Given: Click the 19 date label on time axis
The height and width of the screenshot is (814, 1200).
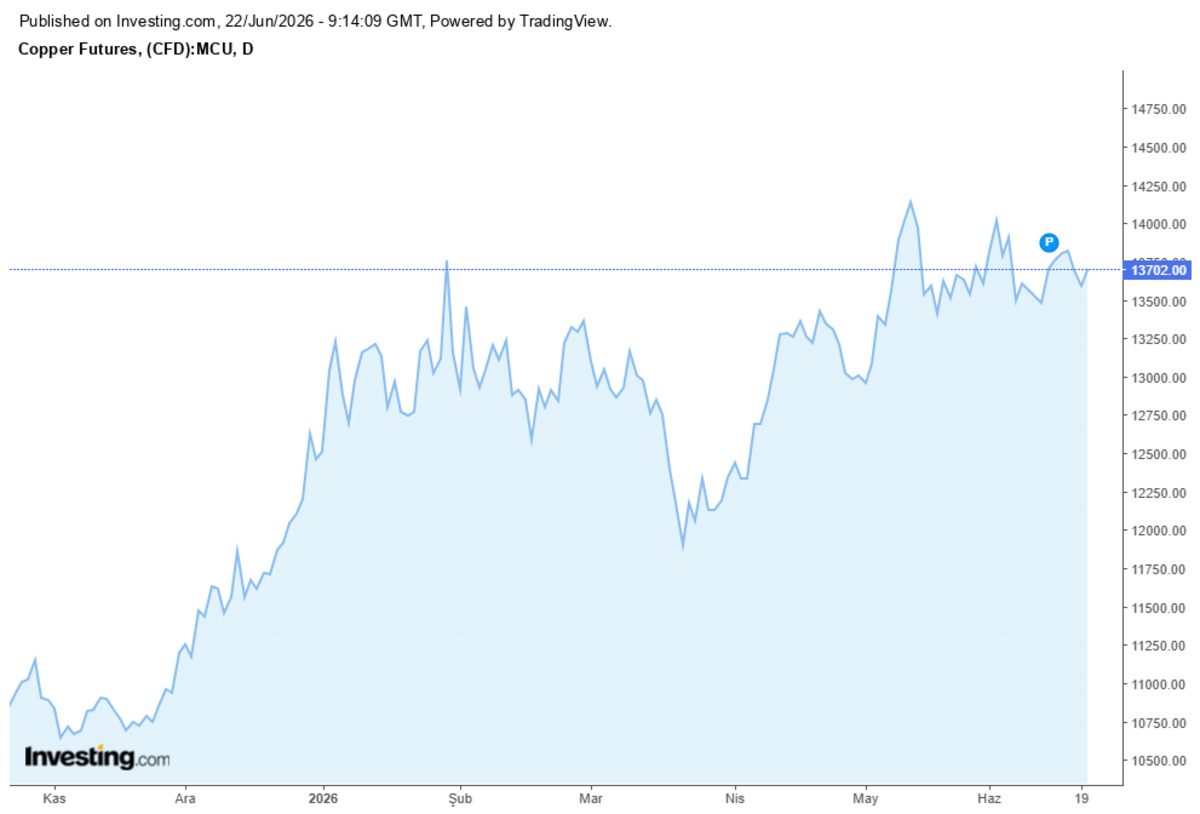Looking at the screenshot, I should pos(1082,799).
